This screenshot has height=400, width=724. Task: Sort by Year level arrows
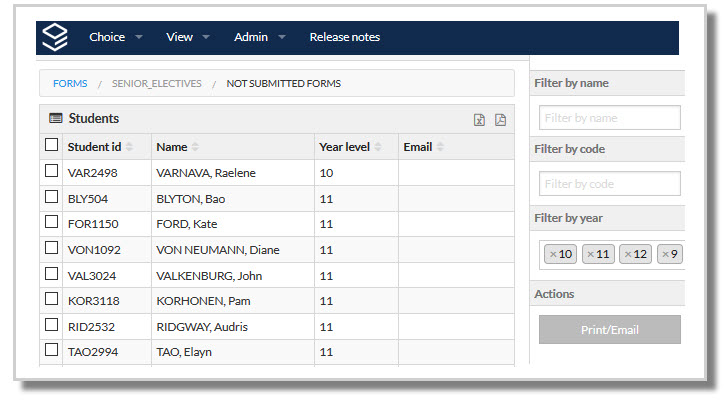pyautogui.click(x=378, y=147)
